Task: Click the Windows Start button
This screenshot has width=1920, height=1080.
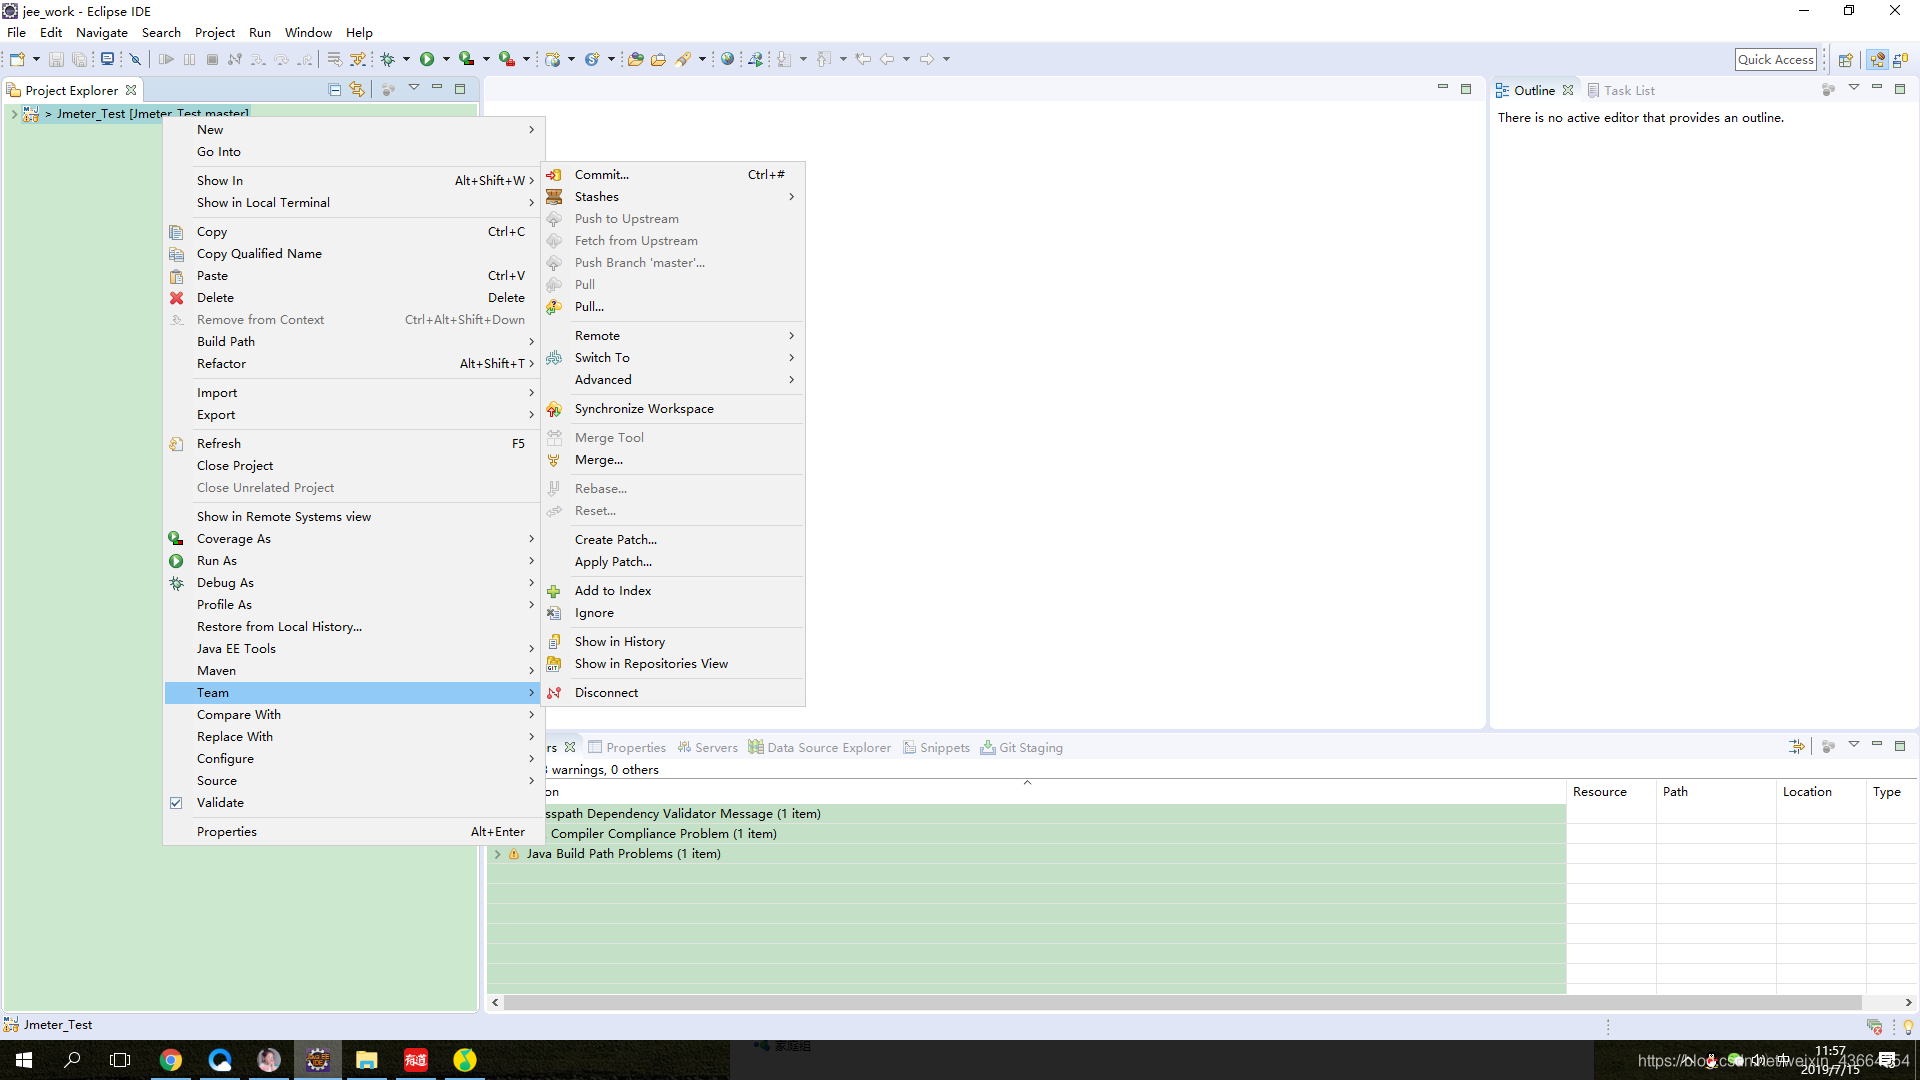Action: (24, 1060)
